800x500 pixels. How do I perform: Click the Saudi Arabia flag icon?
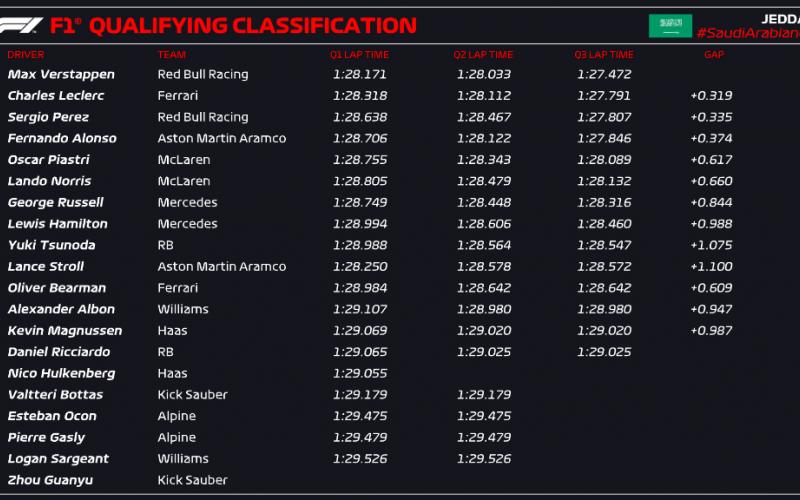click(670, 26)
